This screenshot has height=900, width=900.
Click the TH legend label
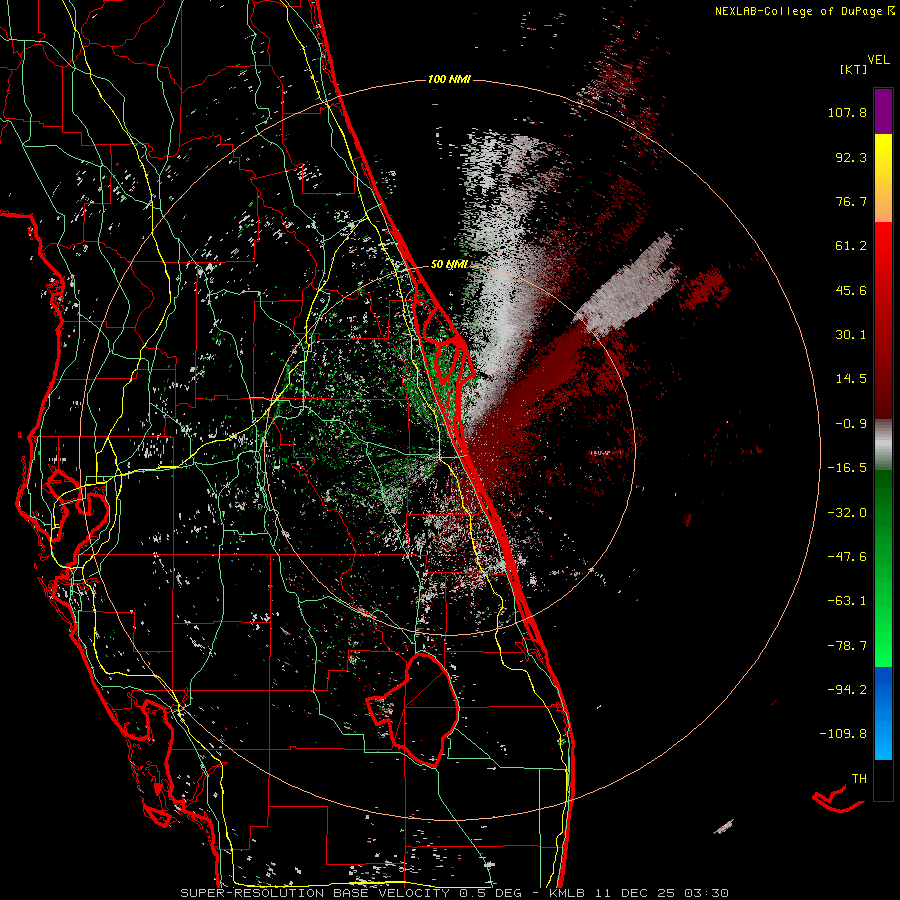(859, 778)
